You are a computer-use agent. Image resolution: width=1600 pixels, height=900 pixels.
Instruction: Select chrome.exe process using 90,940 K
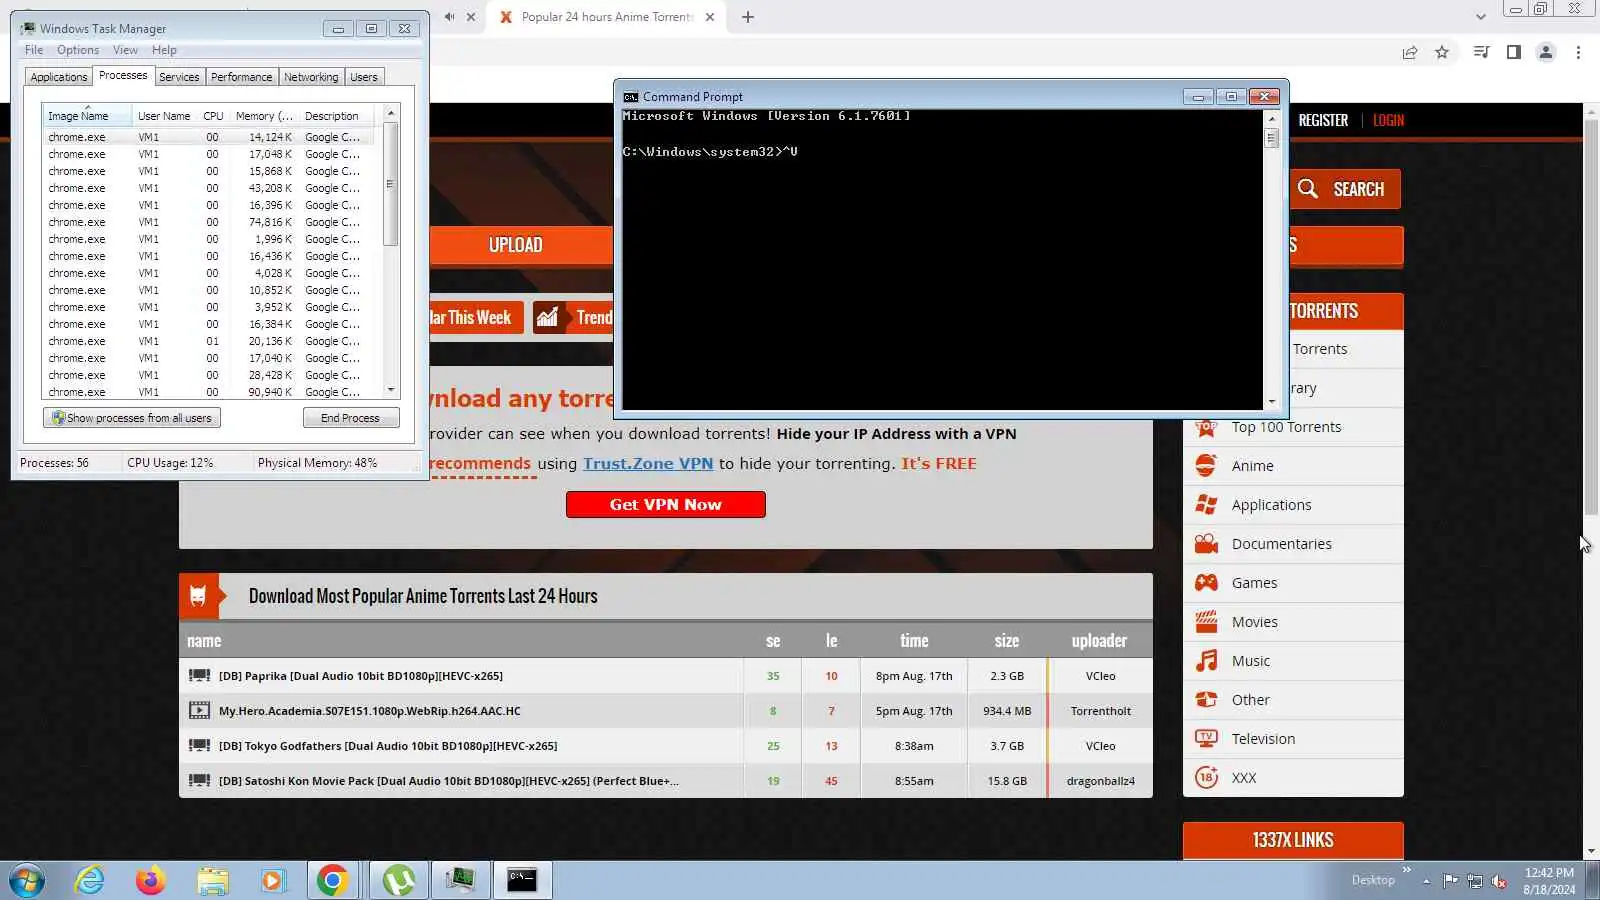(x=208, y=392)
